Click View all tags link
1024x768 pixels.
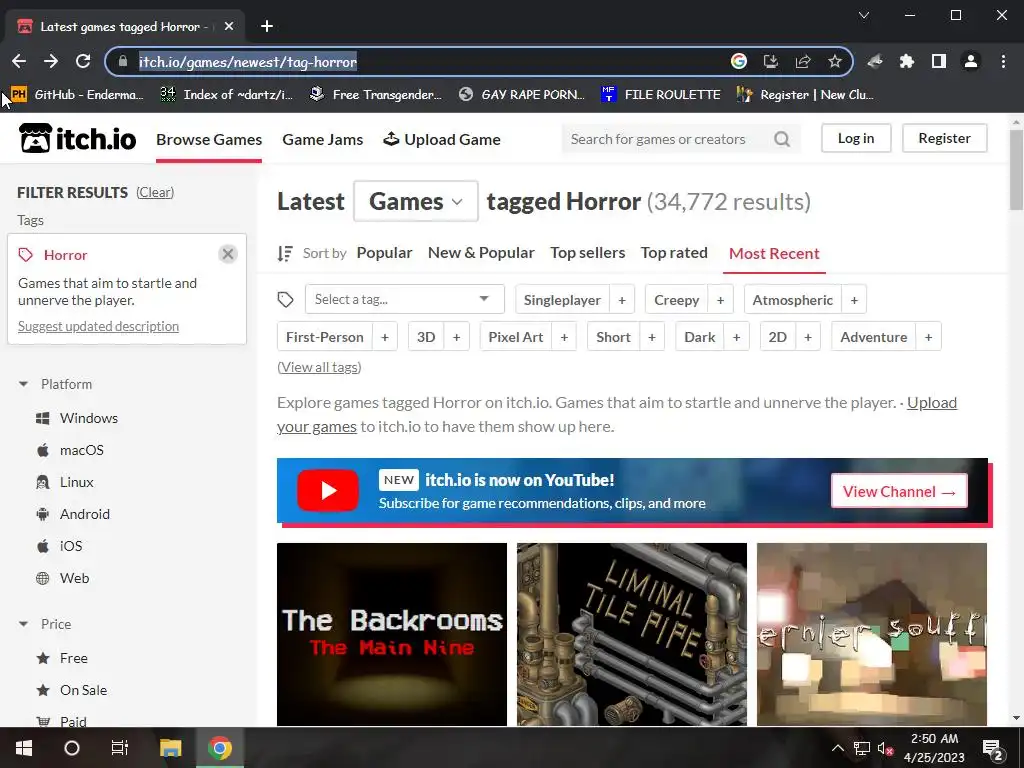pyautogui.click(x=319, y=367)
